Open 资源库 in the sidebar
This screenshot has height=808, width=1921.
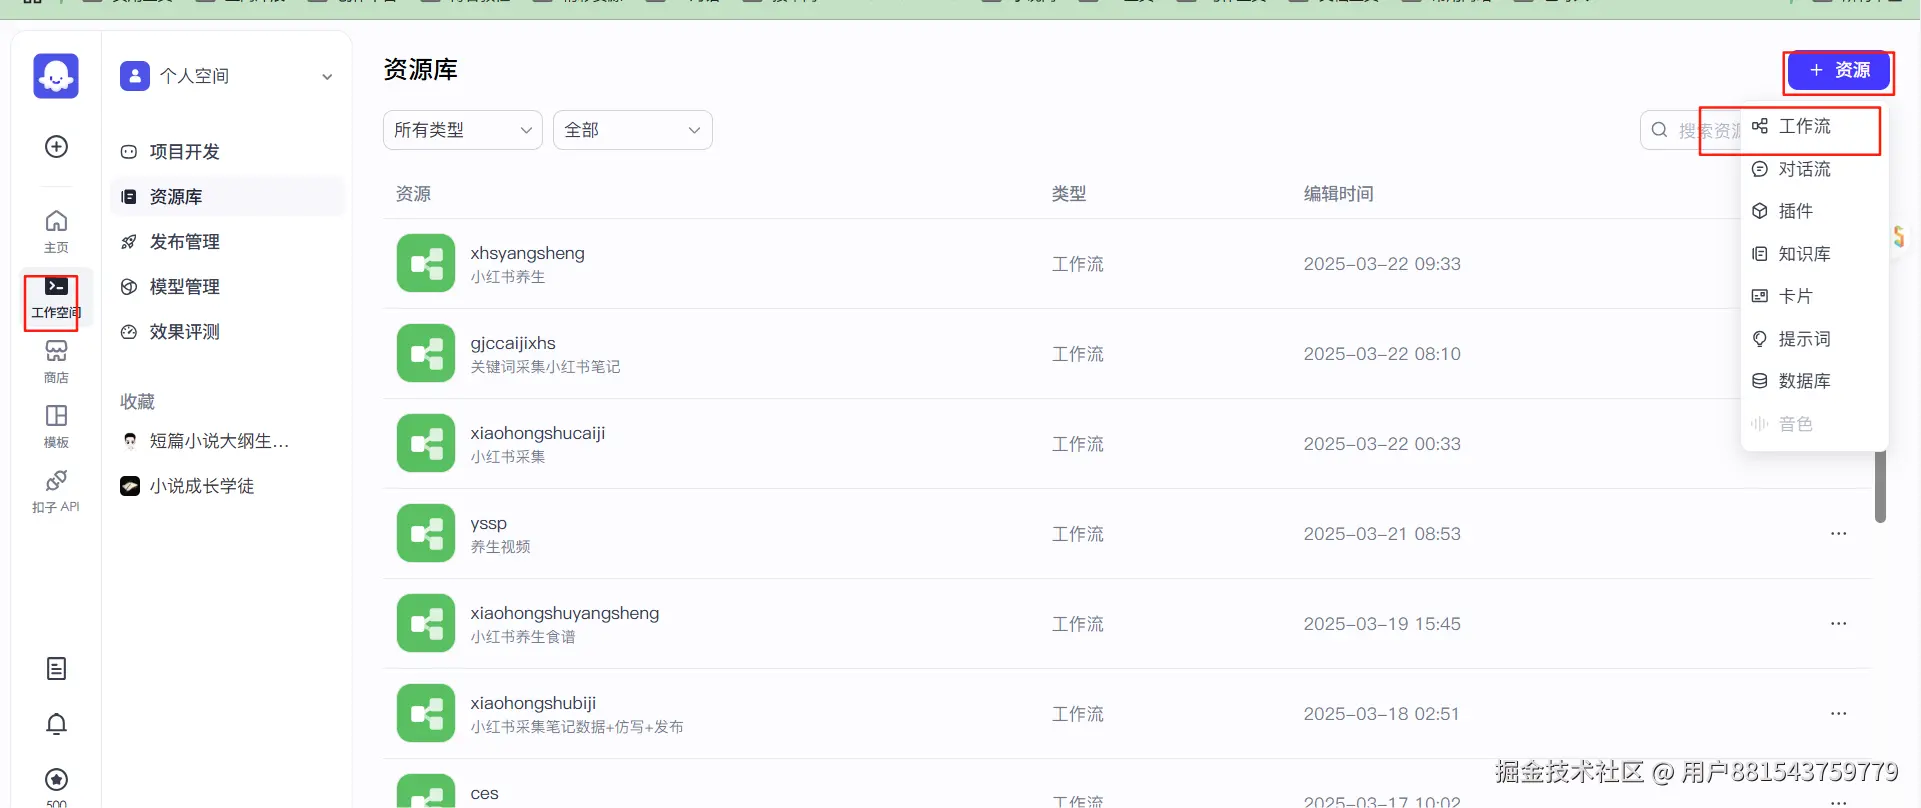(228, 197)
